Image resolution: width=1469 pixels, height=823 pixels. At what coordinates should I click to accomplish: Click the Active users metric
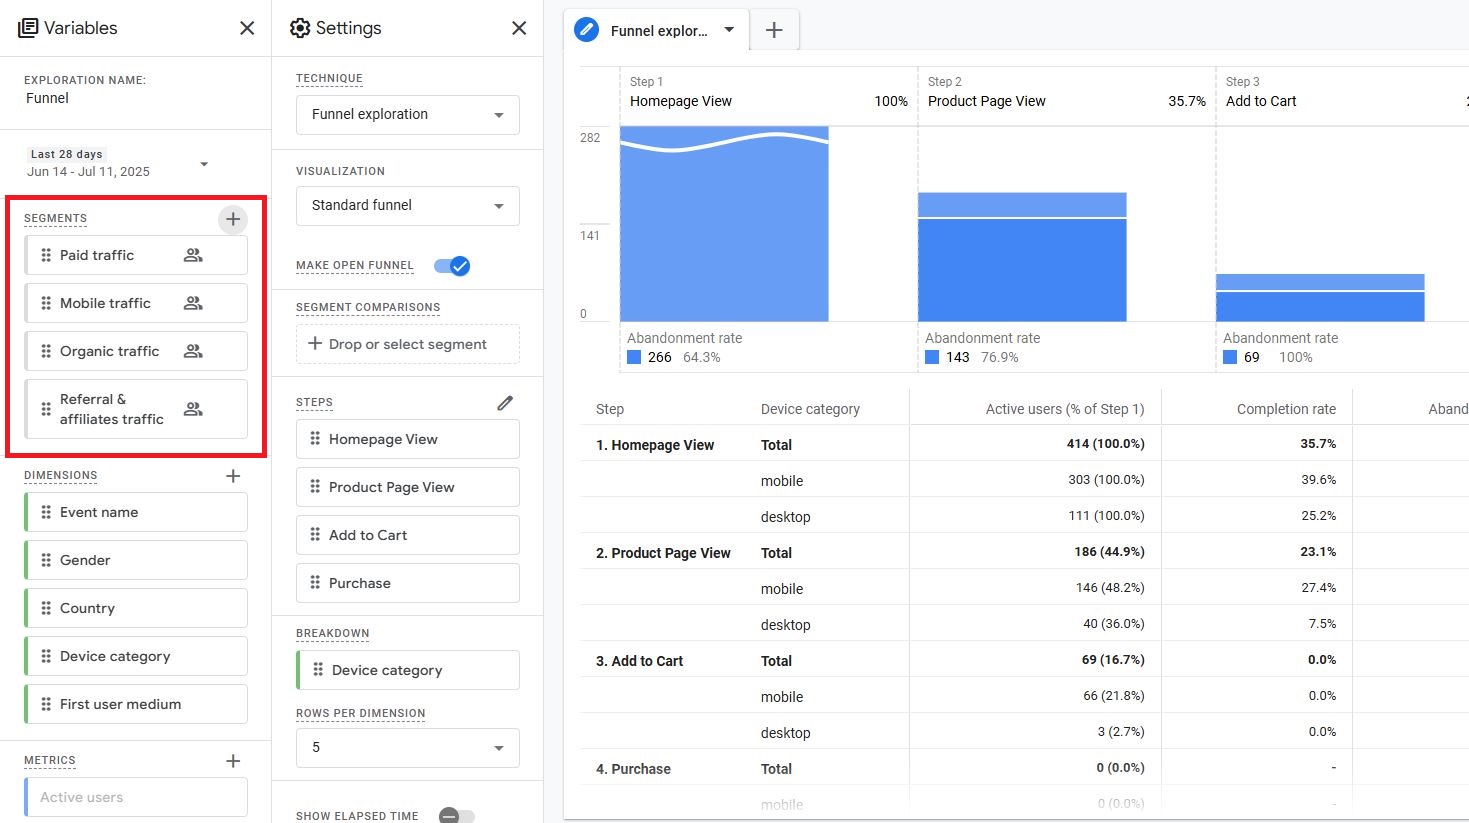pos(136,797)
